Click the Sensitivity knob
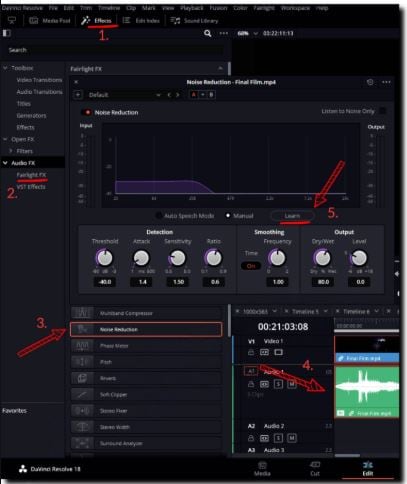Image resolution: width=407 pixels, height=484 pixels. (x=177, y=257)
